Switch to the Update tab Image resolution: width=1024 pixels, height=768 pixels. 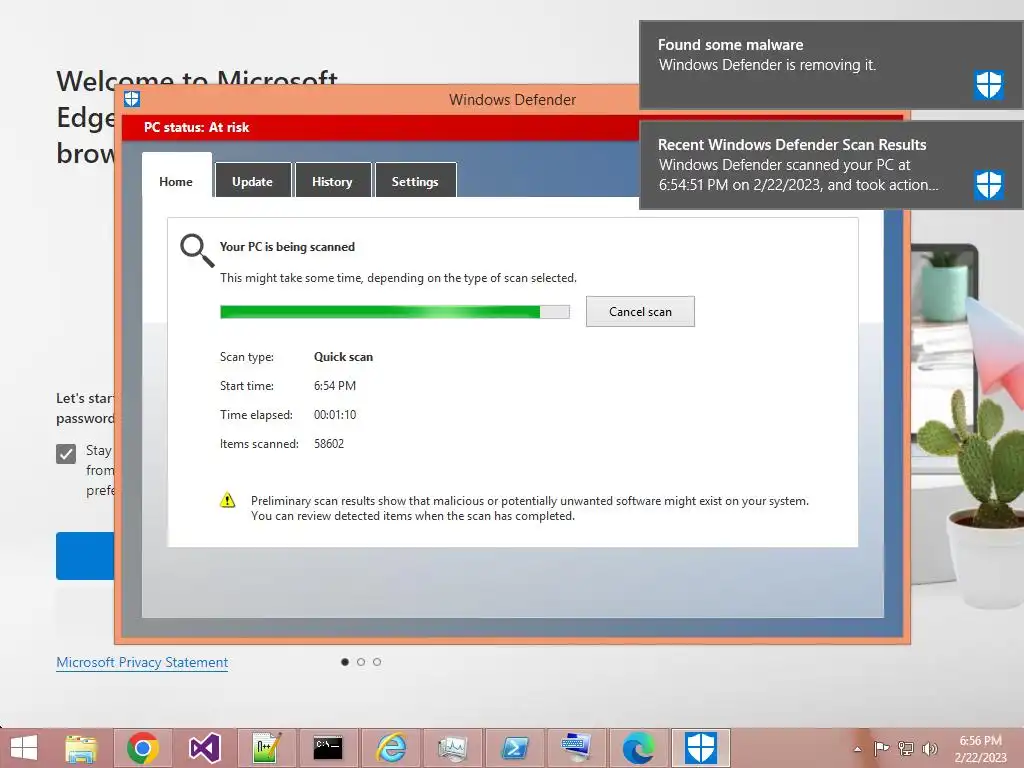click(x=252, y=182)
